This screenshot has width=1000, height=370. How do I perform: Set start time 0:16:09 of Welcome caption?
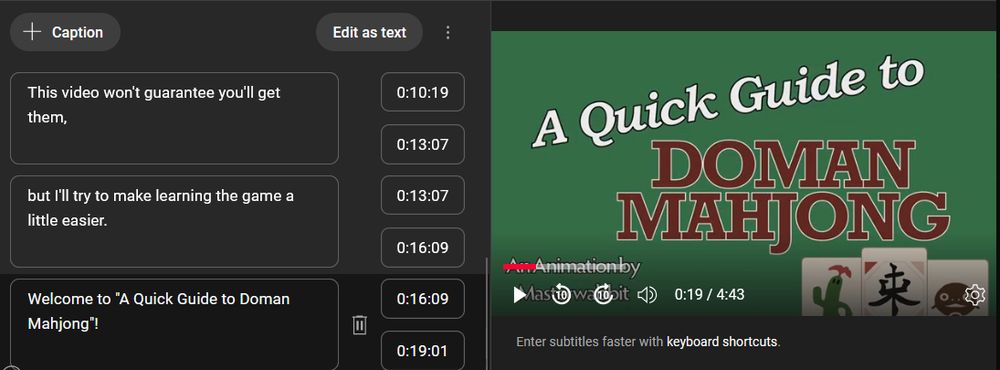(422, 299)
